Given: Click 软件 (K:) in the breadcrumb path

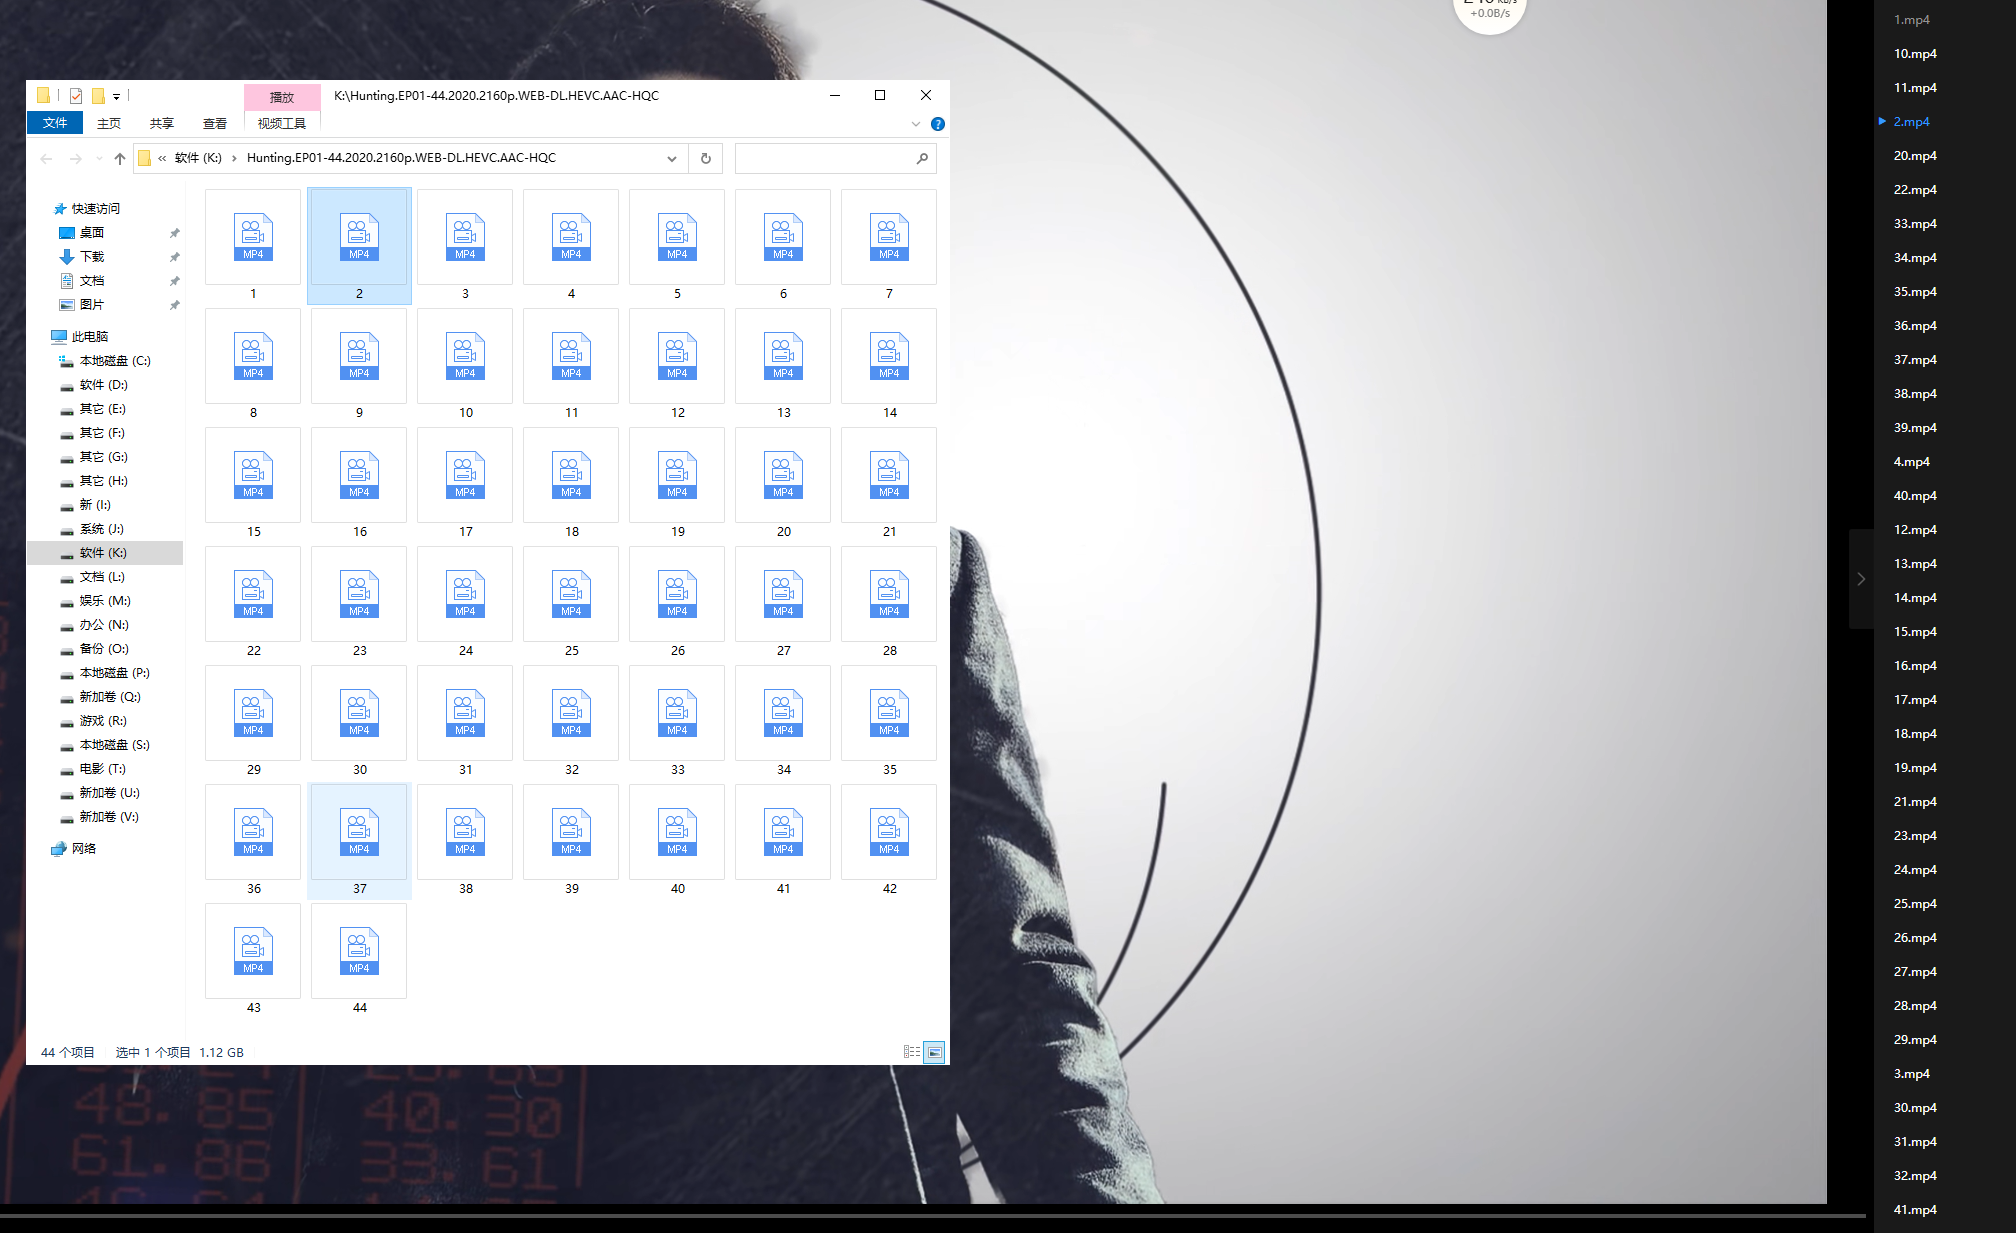Looking at the screenshot, I should tap(198, 158).
